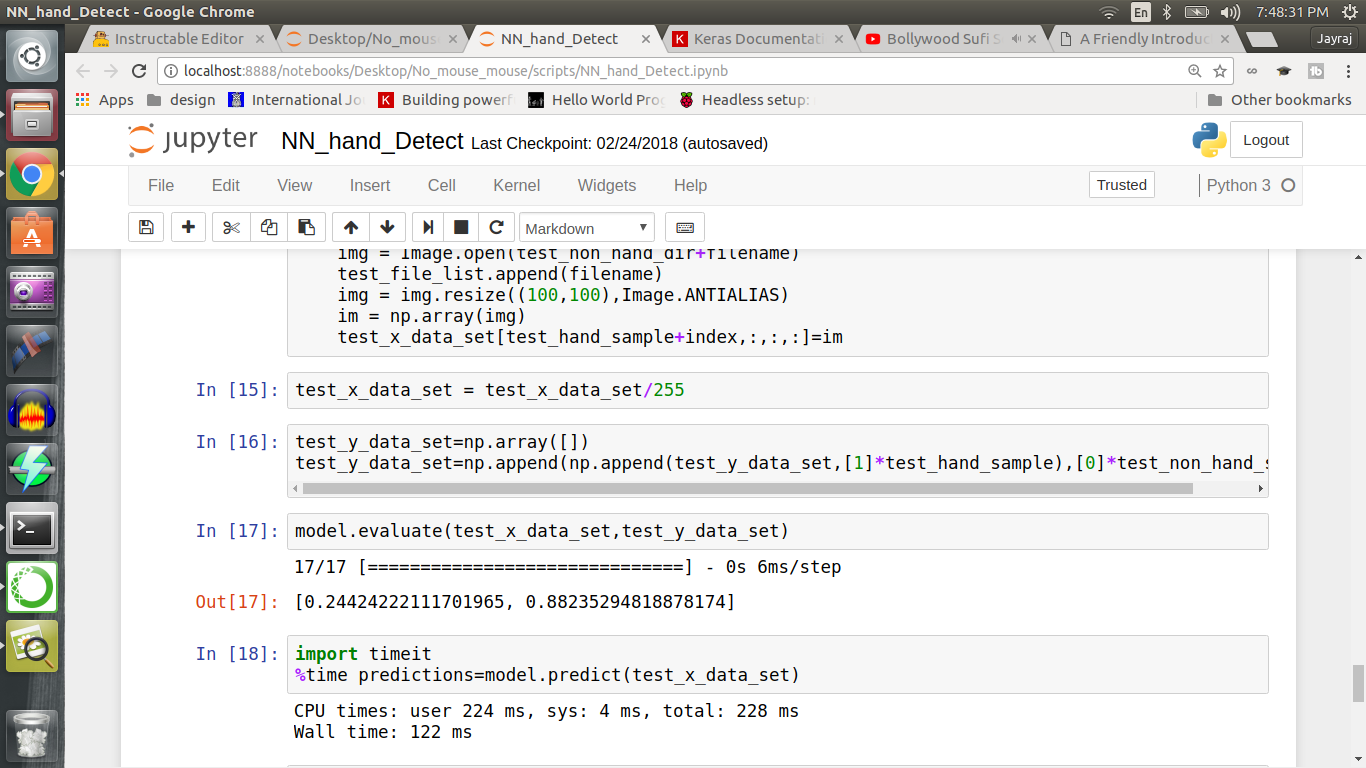Open the File menu
1366x768 pixels.
coord(161,185)
